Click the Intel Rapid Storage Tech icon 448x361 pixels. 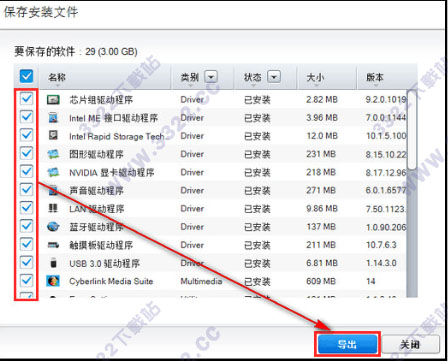[53, 136]
